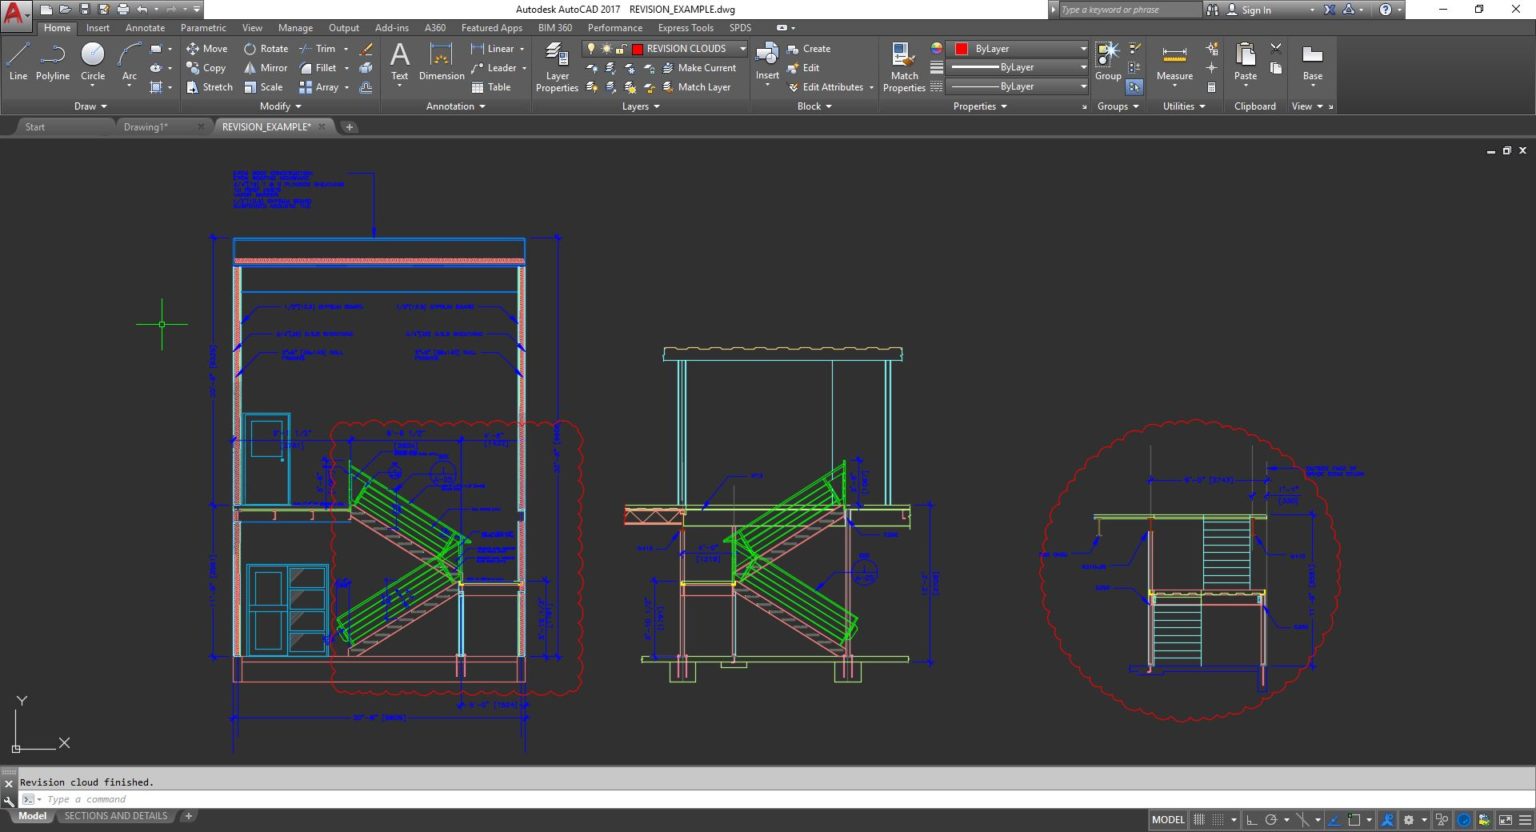Select the Mirror tool
Screen dimensions: 1536x832
[x=265, y=68]
